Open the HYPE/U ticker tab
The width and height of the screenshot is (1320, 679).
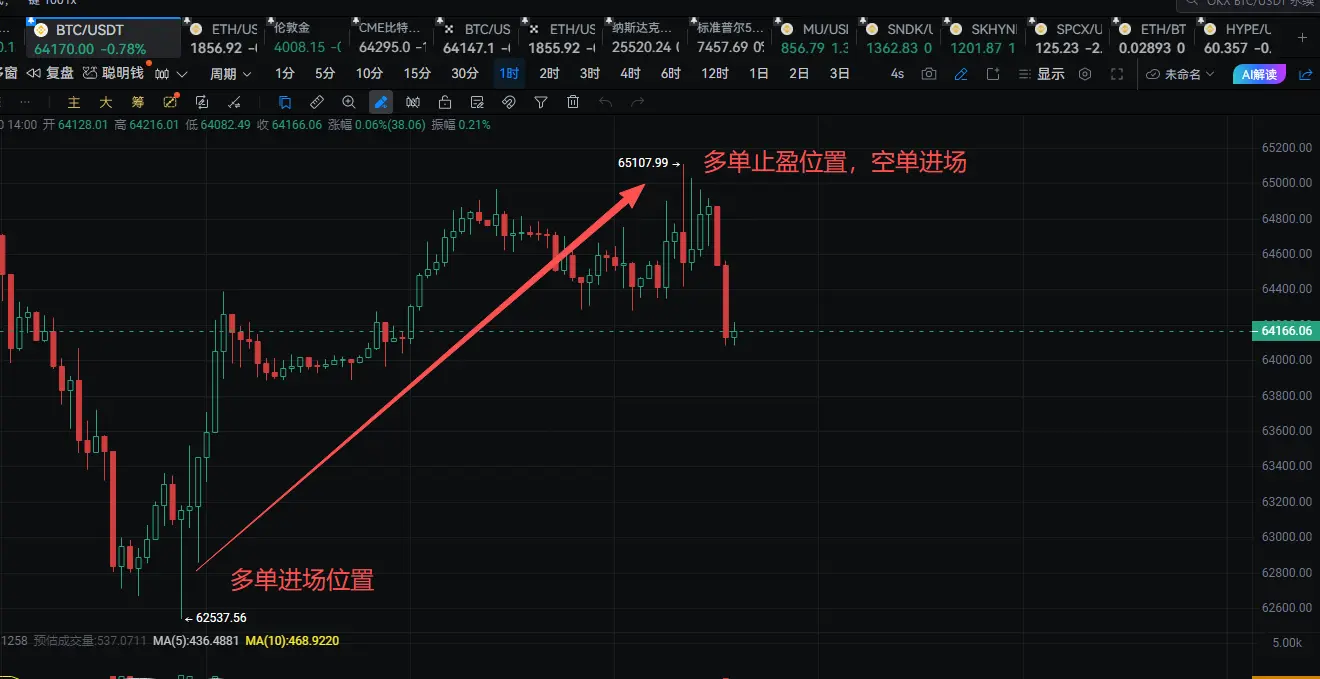tap(1240, 39)
